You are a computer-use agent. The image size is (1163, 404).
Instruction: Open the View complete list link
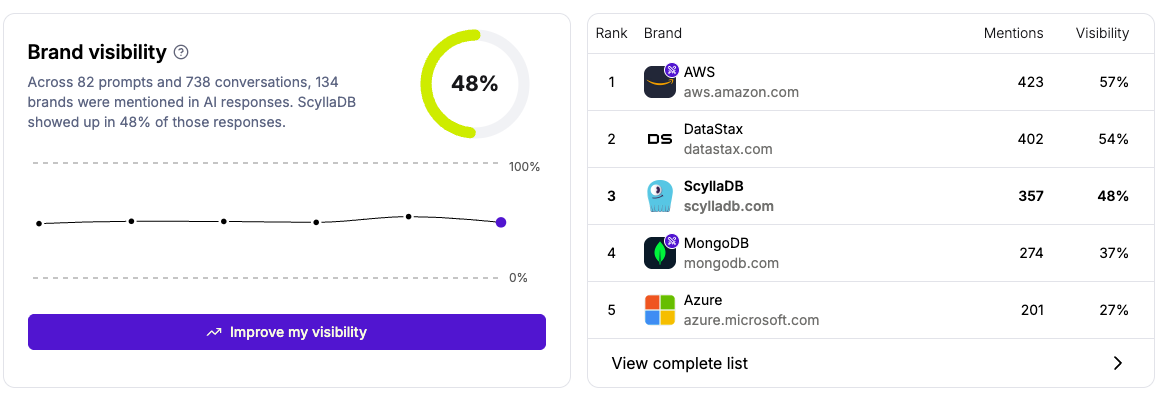[x=680, y=363]
